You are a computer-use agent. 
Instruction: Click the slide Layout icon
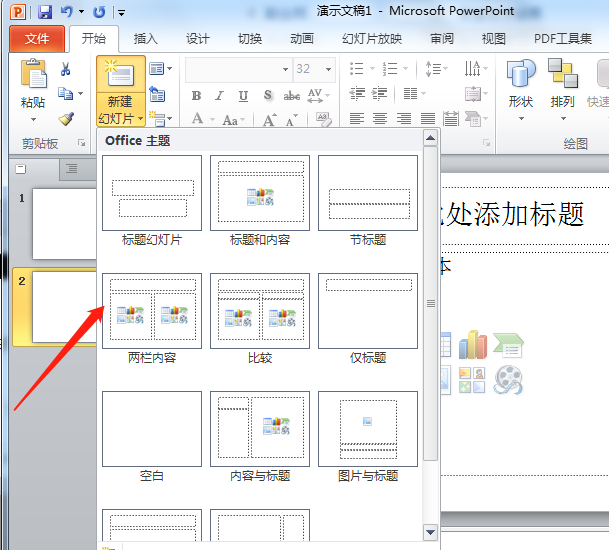157,69
